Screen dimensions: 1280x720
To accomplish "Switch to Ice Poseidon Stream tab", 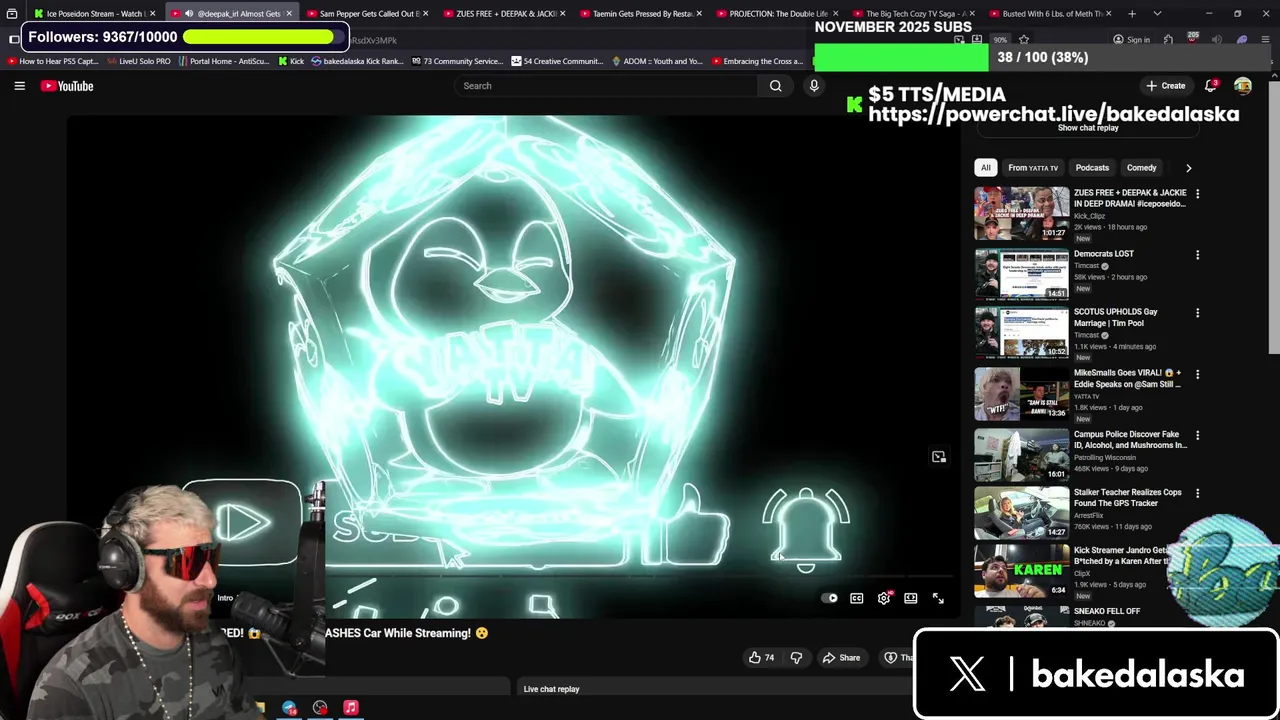I will coord(94,14).
